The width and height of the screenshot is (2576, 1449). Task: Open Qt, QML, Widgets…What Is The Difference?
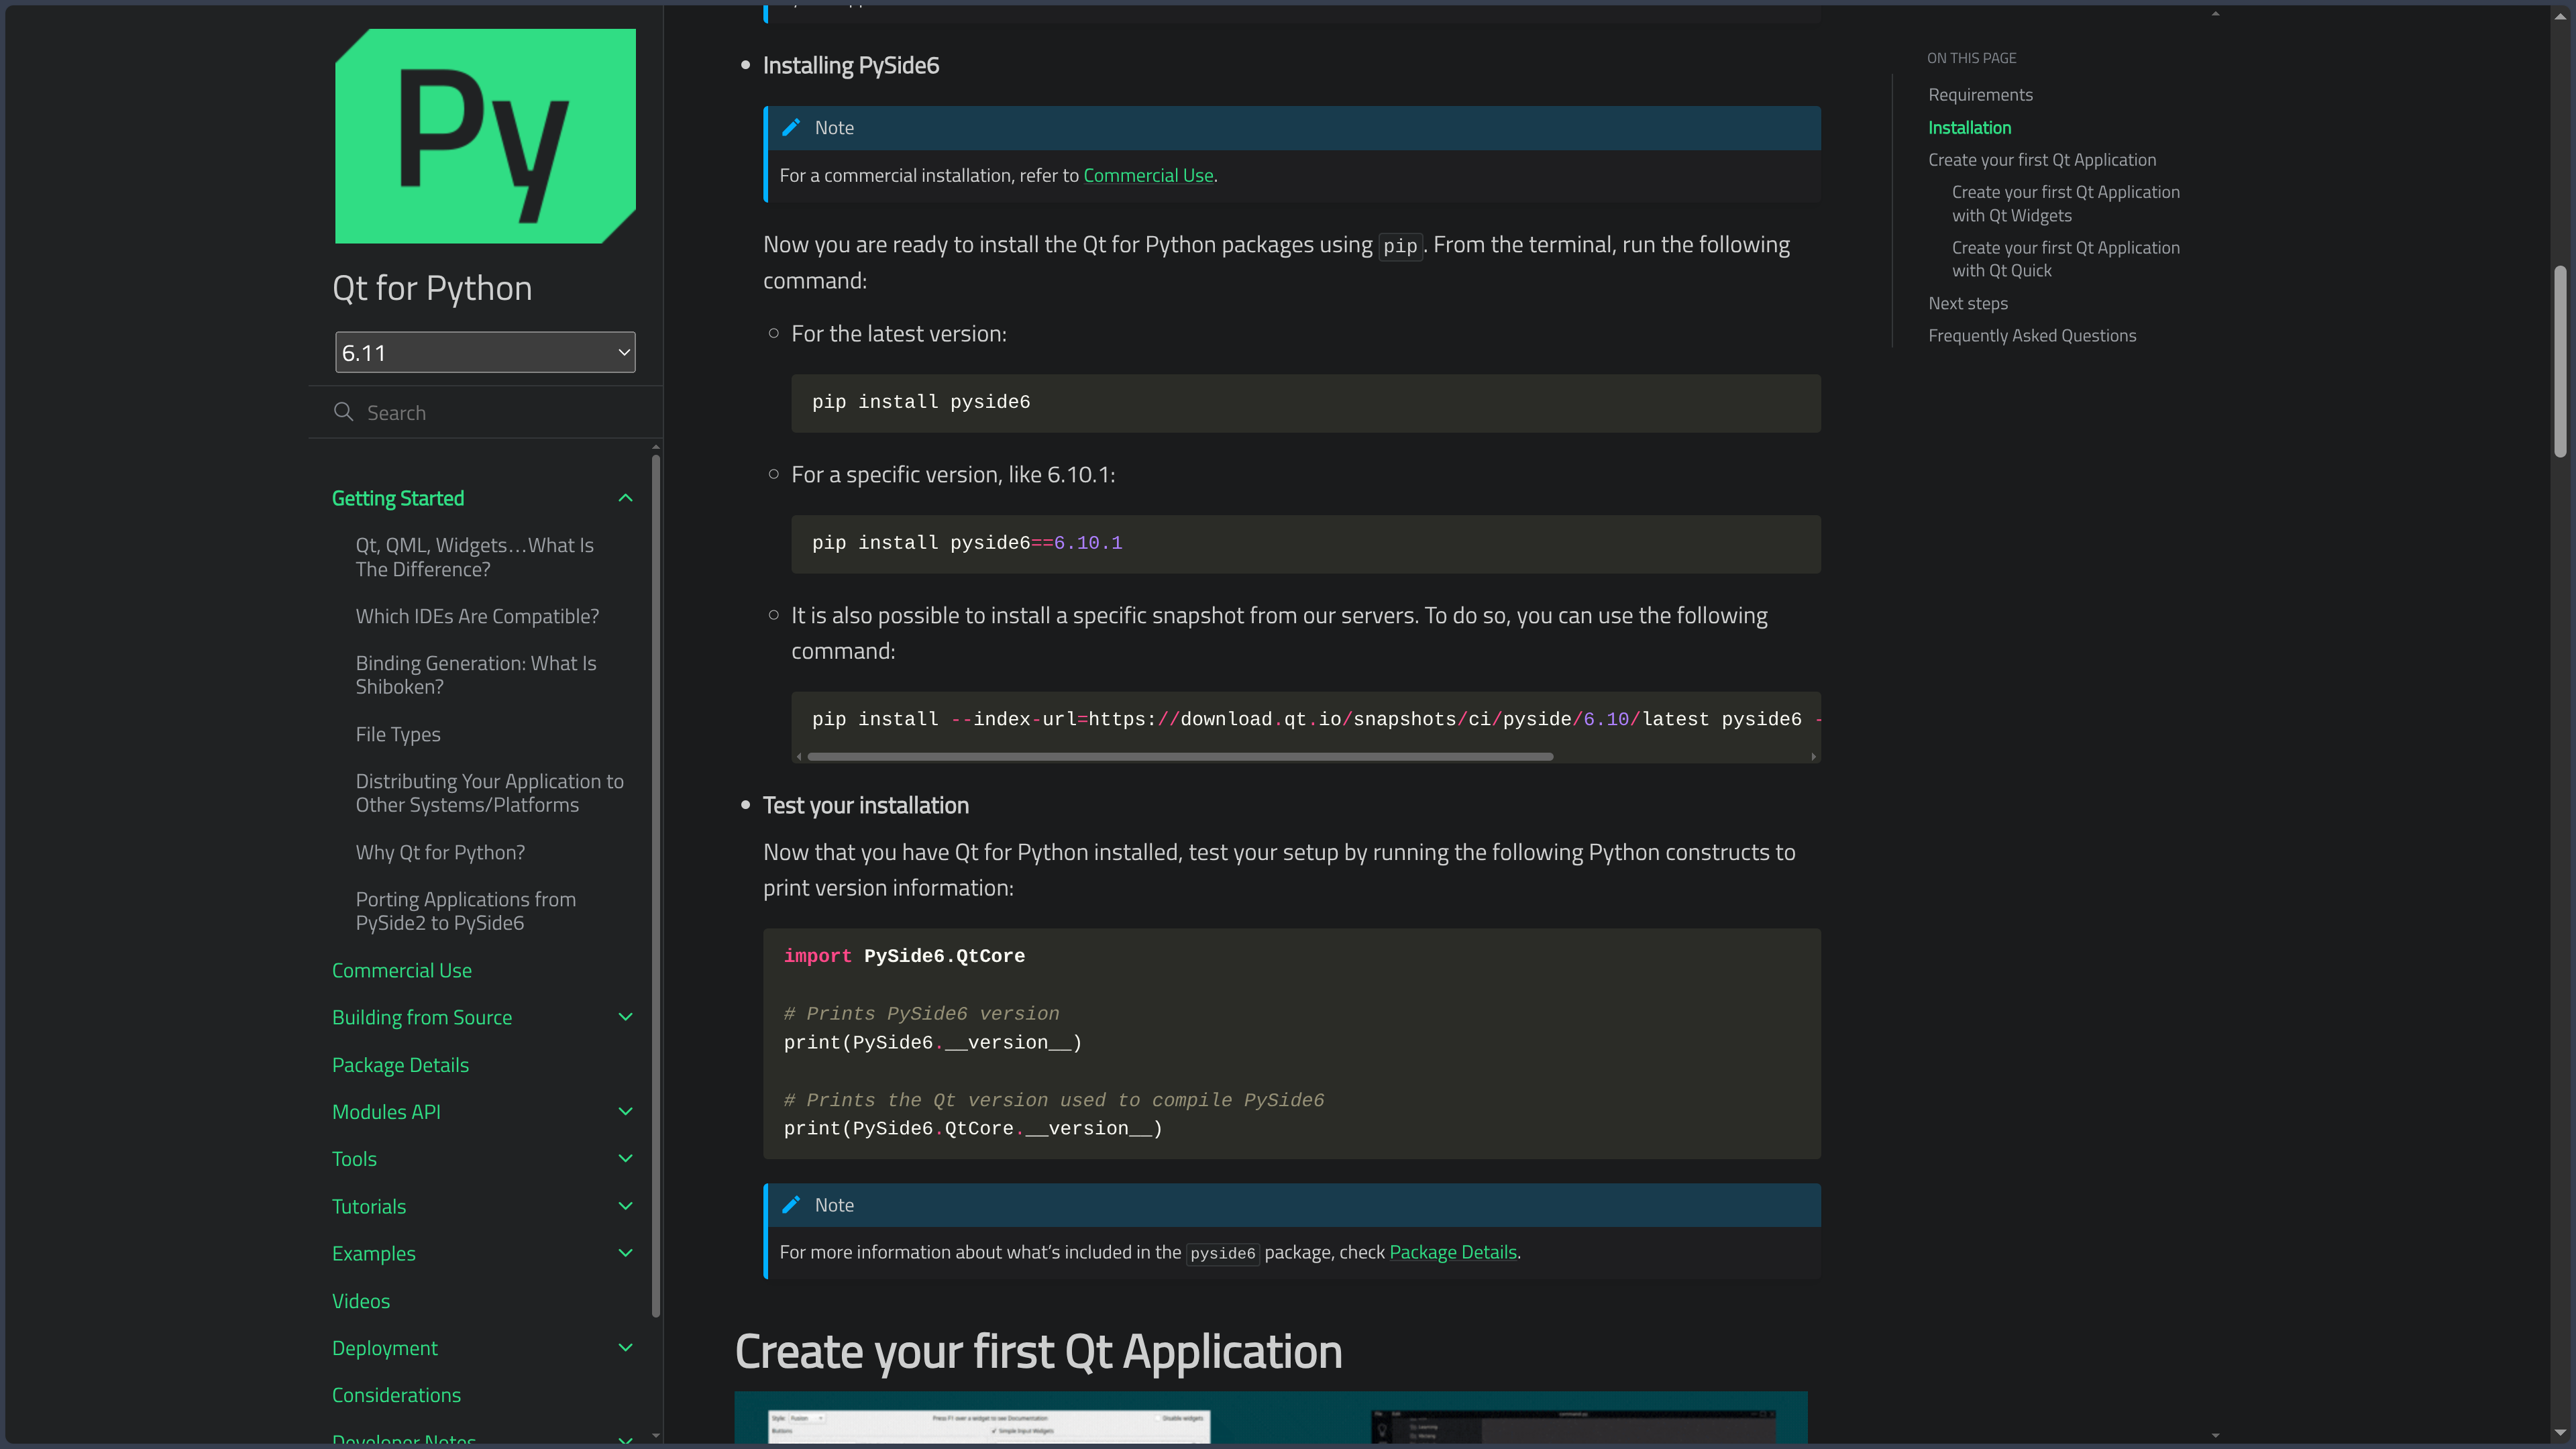(x=475, y=557)
